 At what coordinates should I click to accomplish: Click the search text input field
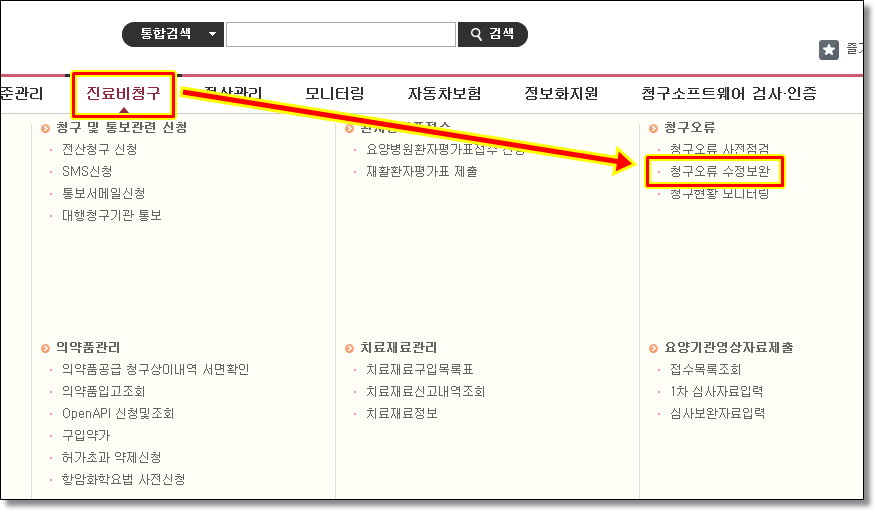tap(340, 34)
